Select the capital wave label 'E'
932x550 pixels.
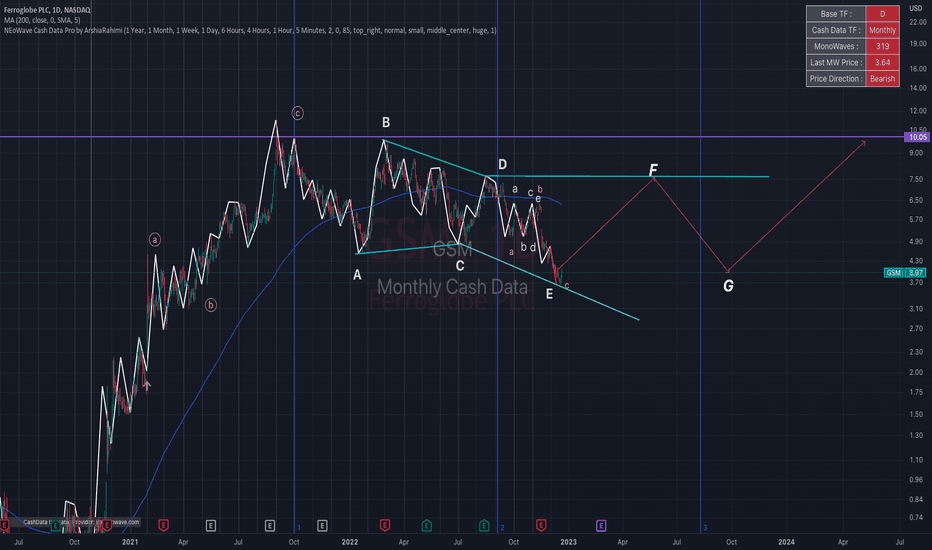(549, 294)
